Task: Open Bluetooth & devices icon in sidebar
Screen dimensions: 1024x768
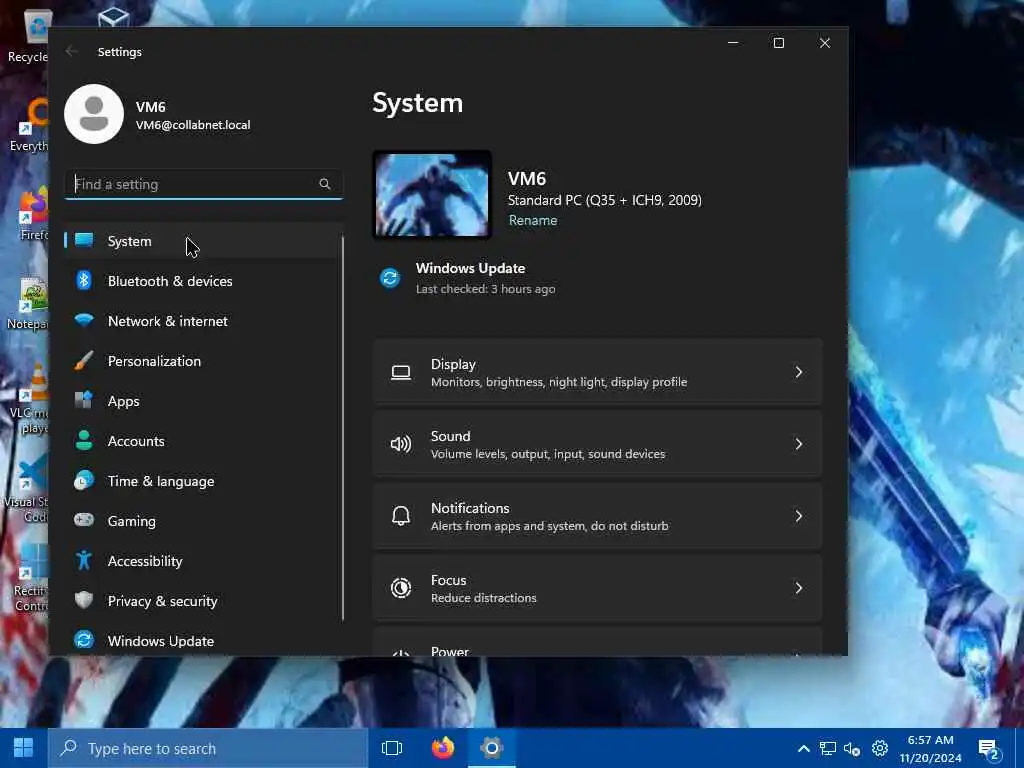Action: (84, 281)
